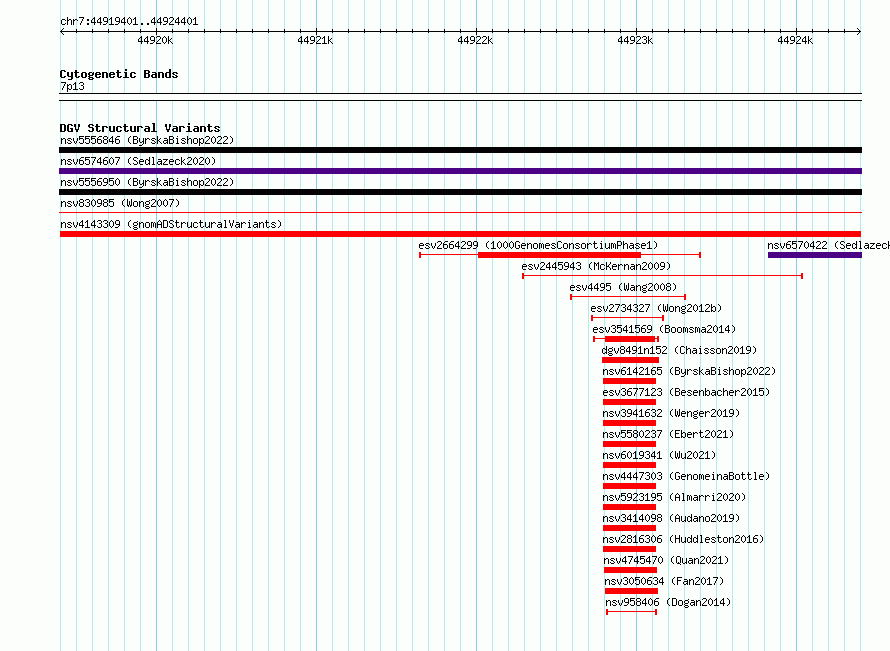Image resolution: width=890 pixels, height=651 pixels.
Task: Open nsv5923195 (Almarri2020) label
Action: click(x=674, y=497)
